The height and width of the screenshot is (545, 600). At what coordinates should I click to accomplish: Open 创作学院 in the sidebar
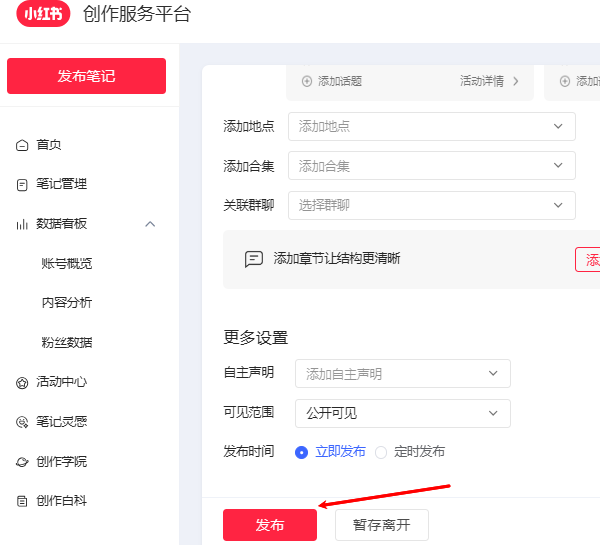point(61,462)
